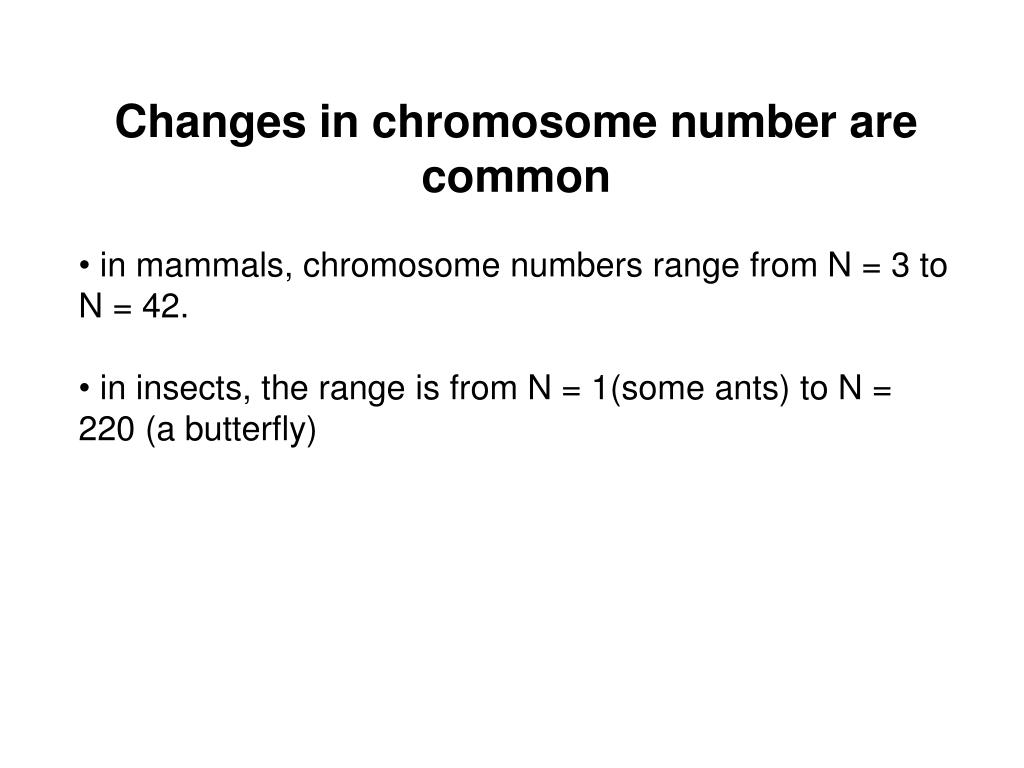This screenshot has height=768, width=1024.
Task: Click the word "in" in the title
Action: point(339,121)
